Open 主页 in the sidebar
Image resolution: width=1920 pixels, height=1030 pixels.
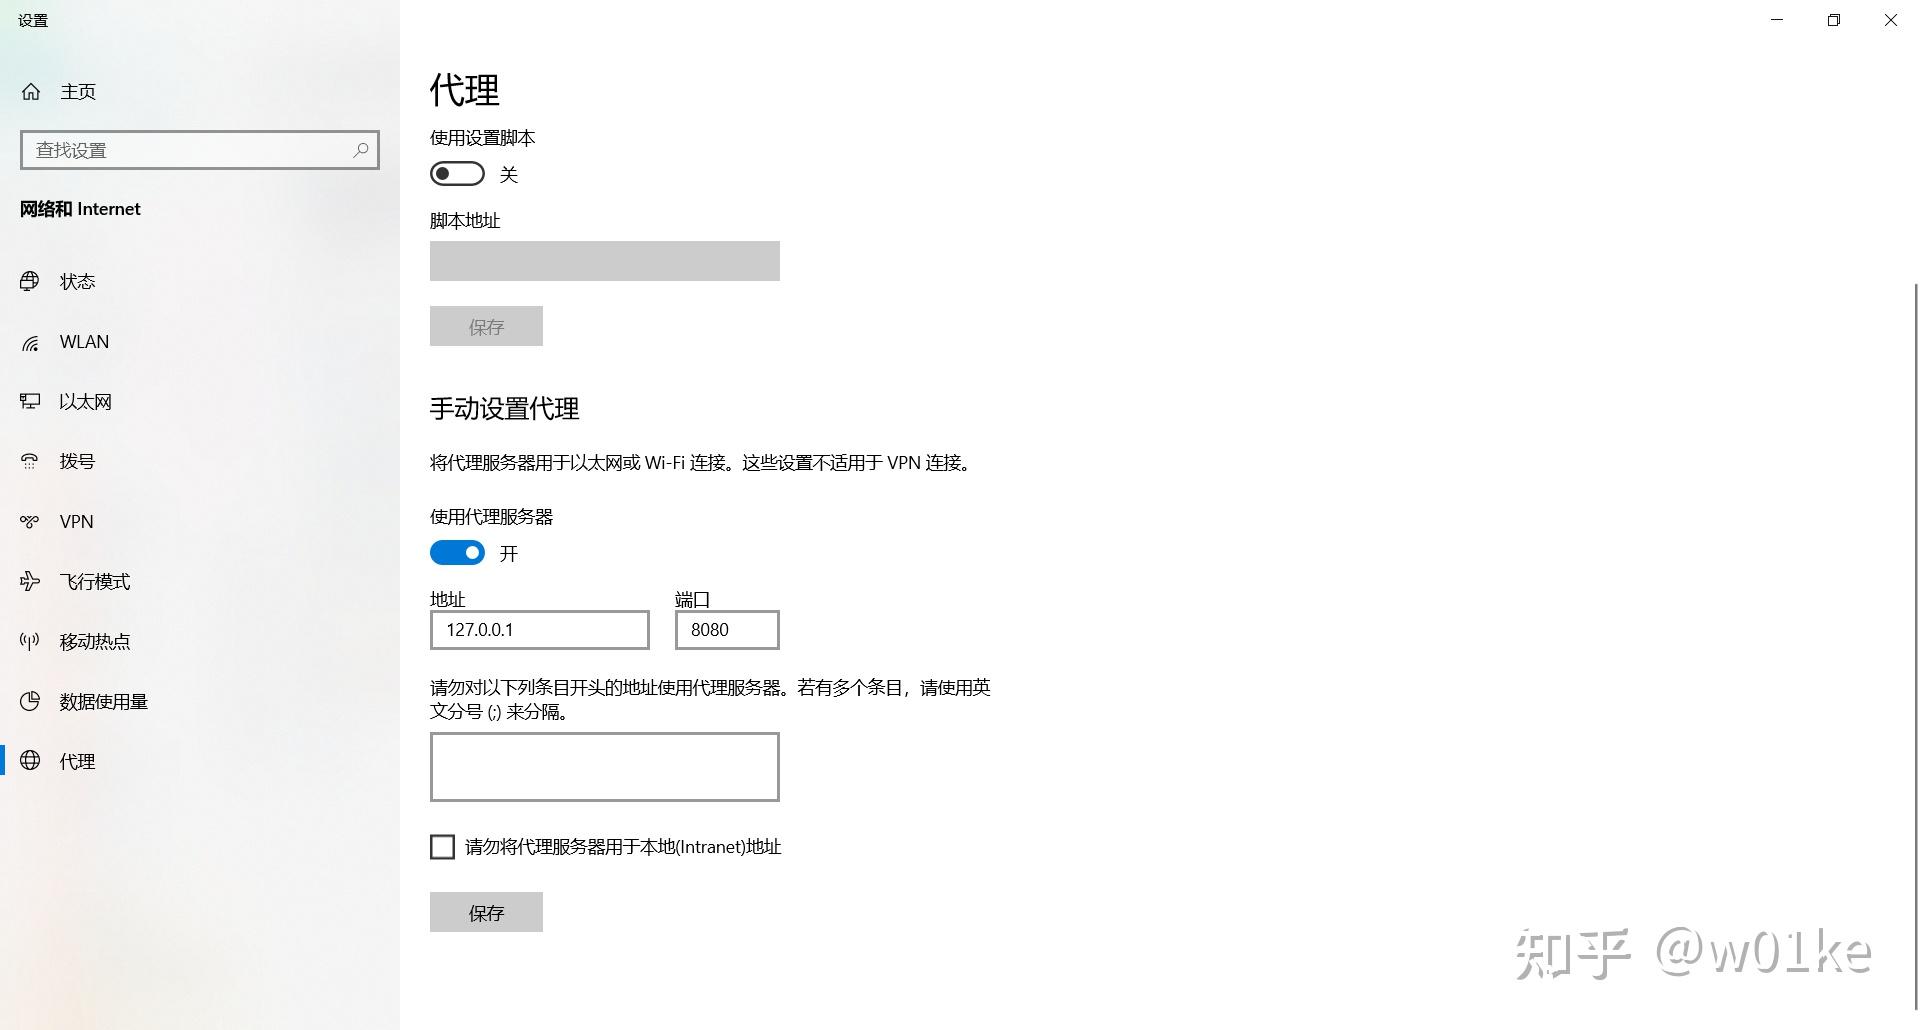pyautogui.click(x=200, y=92)
